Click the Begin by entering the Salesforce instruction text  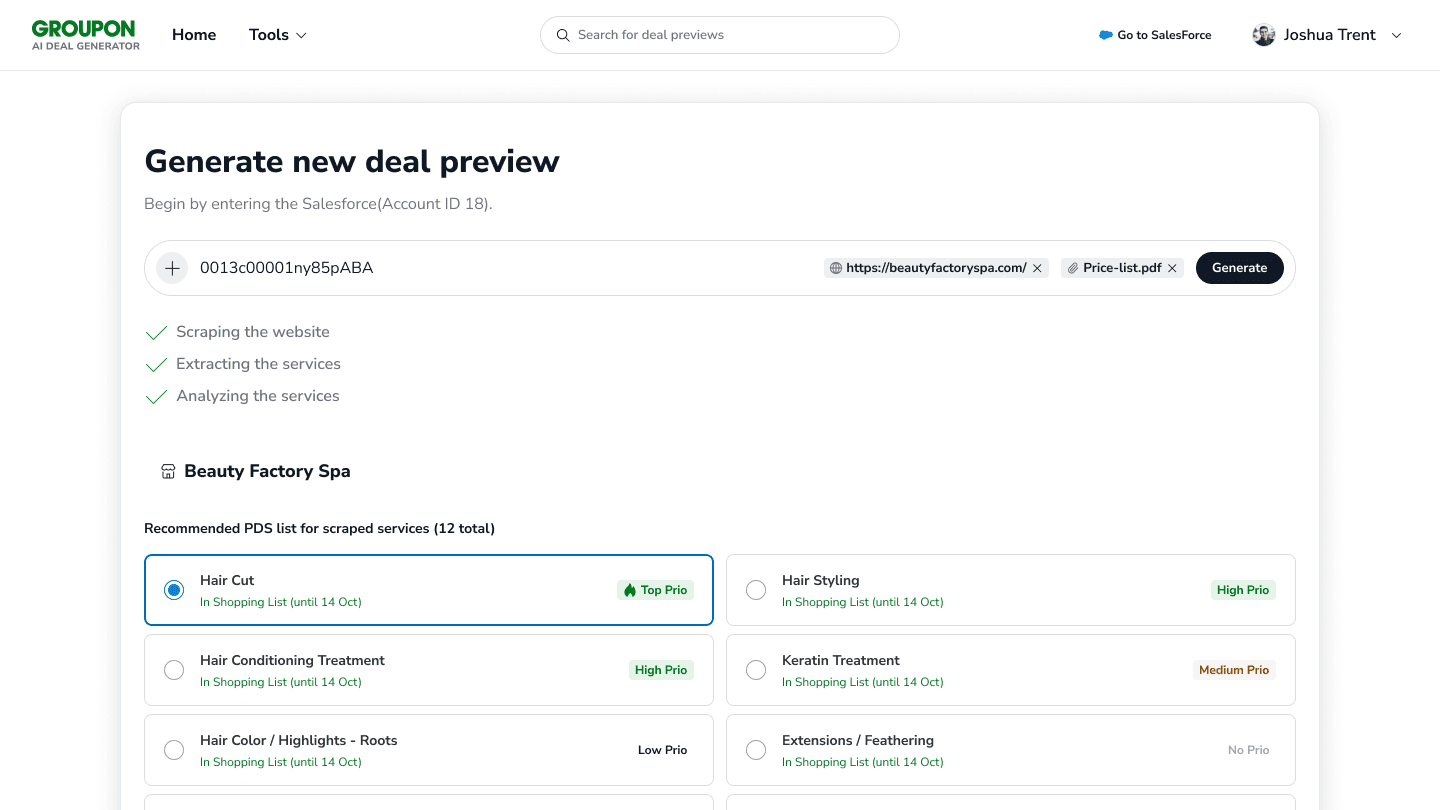318,204
